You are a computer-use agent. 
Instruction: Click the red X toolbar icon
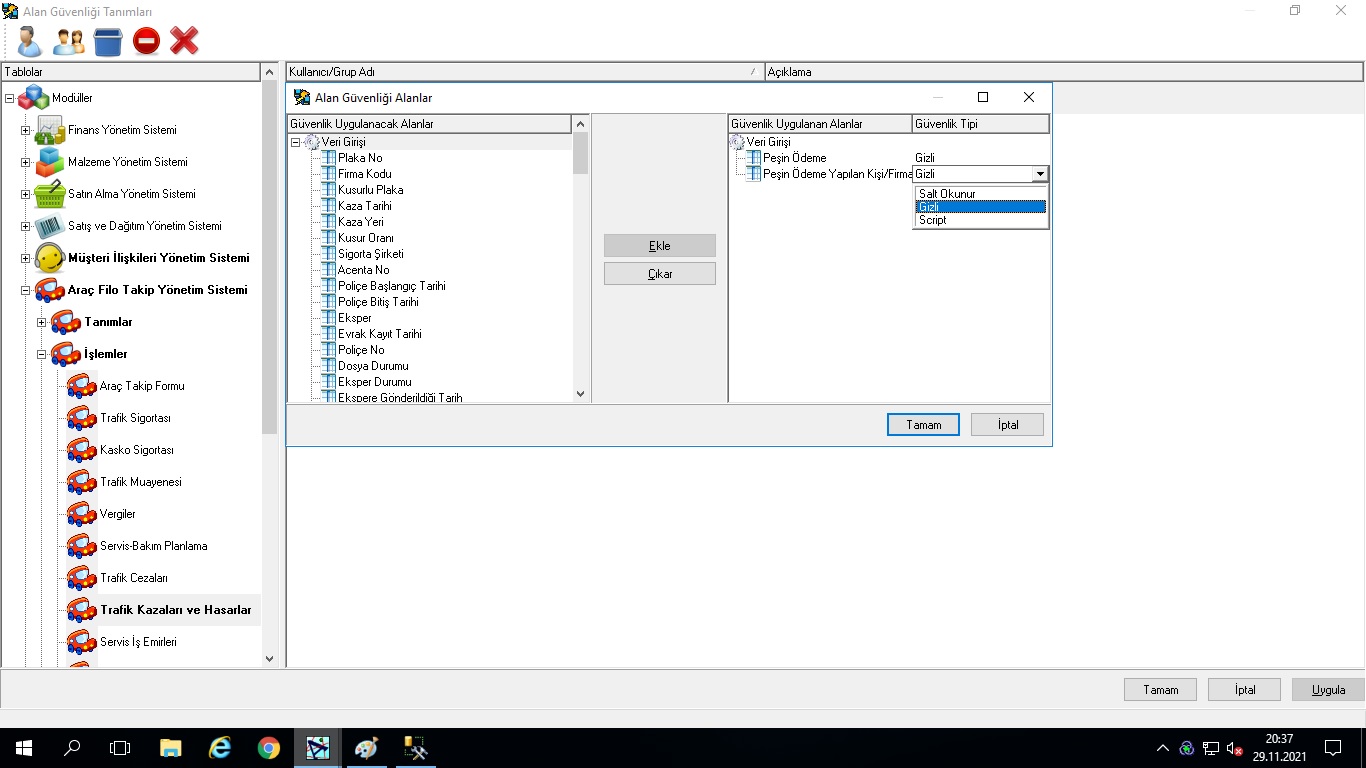point(184,41)
